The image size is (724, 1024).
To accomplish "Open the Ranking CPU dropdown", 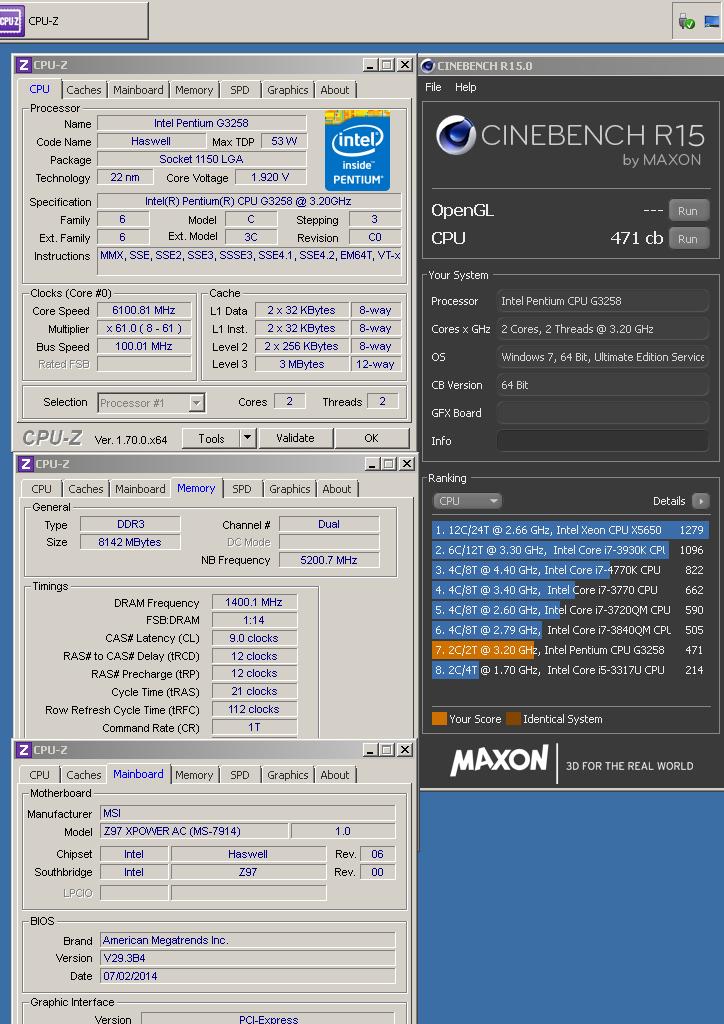I will pos(466,501).
